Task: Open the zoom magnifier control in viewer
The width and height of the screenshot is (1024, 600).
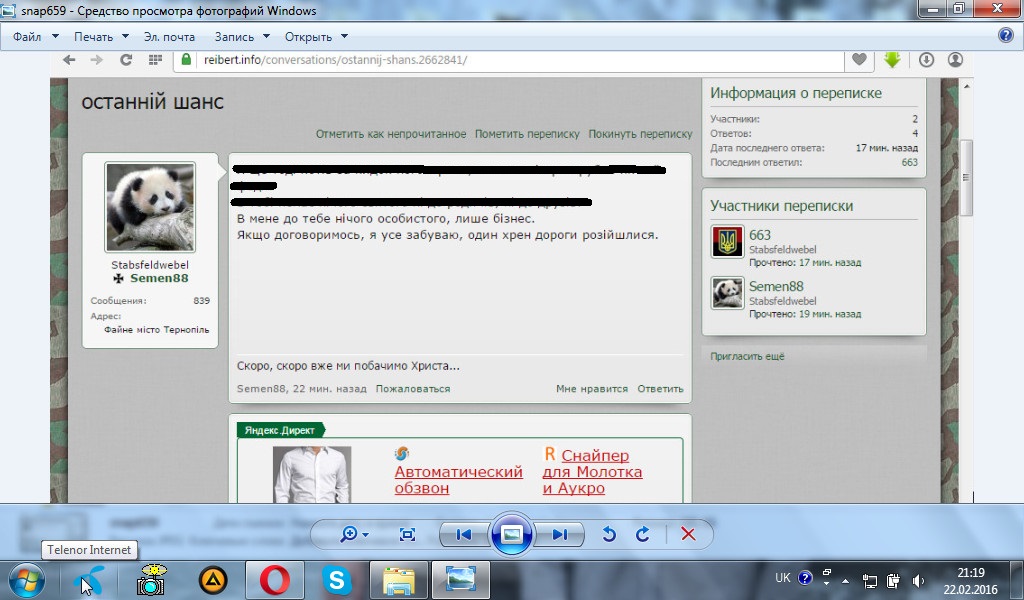Action: point(353,535)
